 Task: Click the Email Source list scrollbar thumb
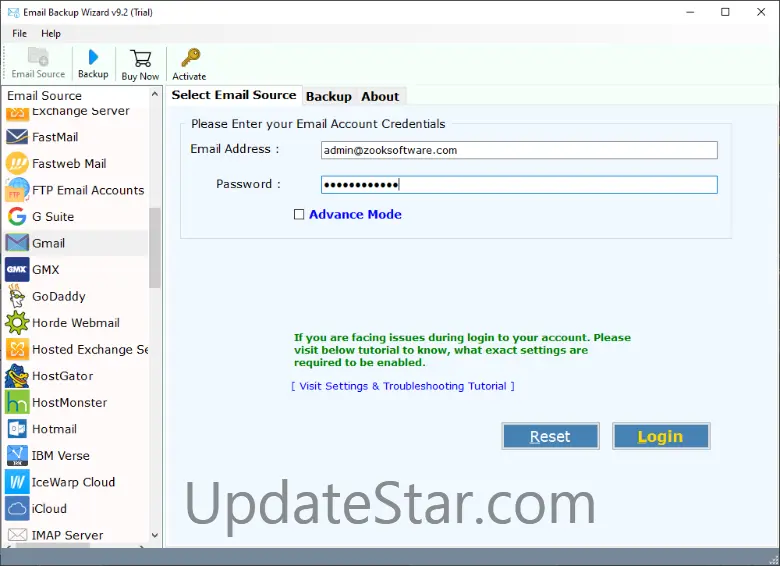click(x=155, y=248)
